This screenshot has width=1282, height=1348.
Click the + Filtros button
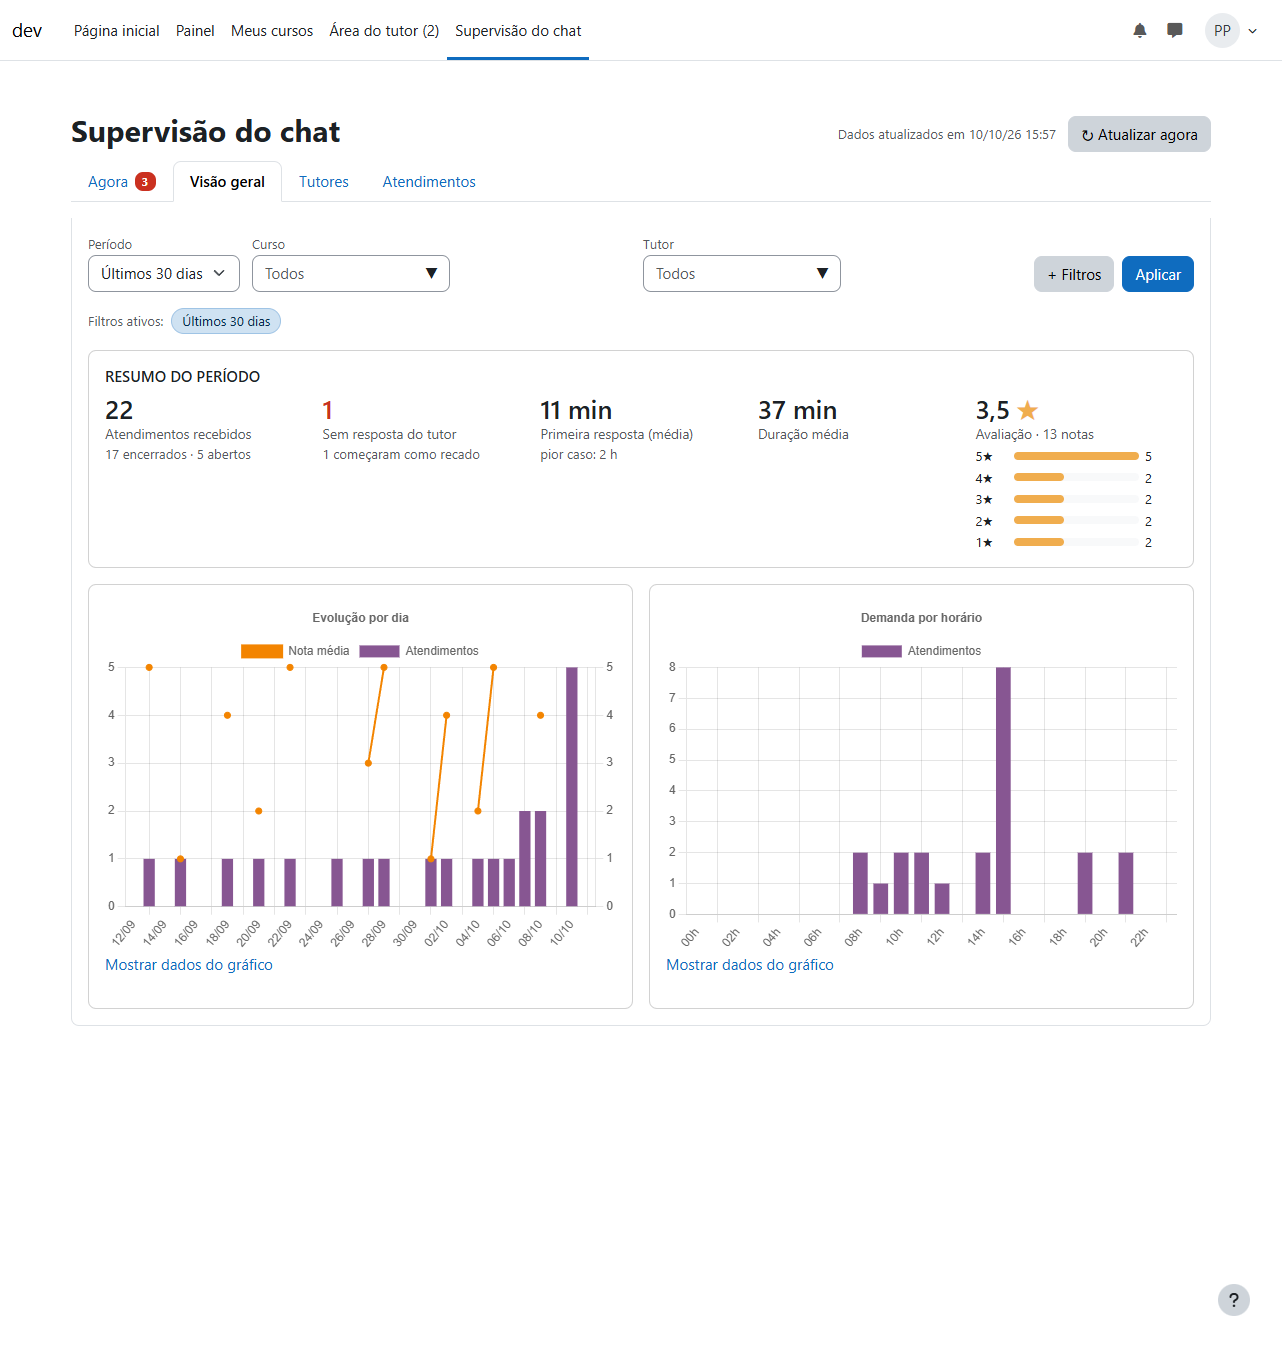coord(1074,274)
